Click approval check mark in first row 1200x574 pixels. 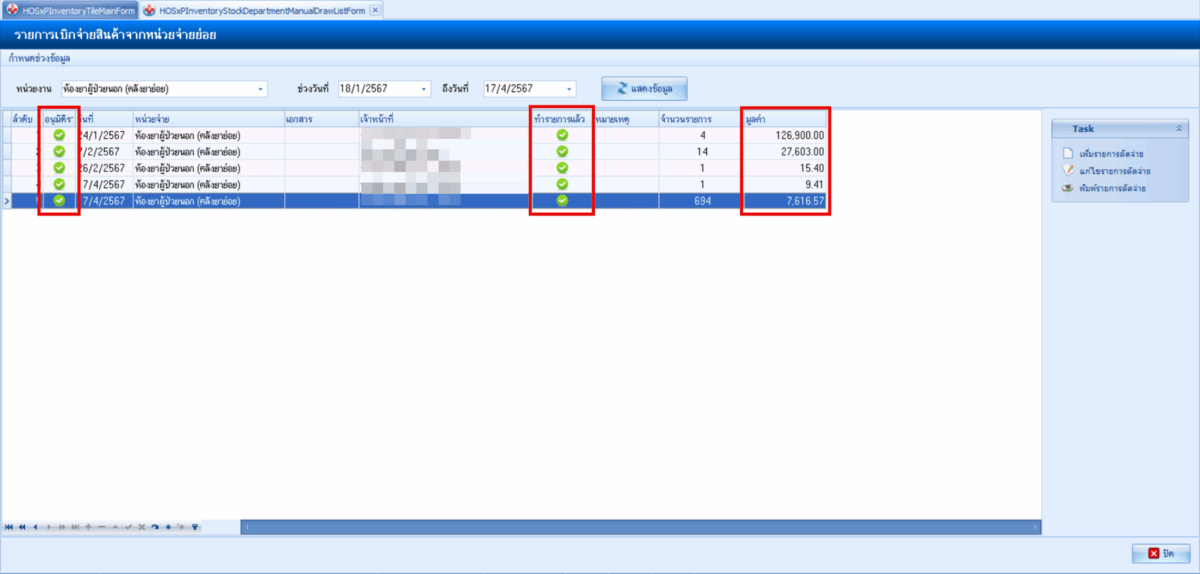point(59,135)
